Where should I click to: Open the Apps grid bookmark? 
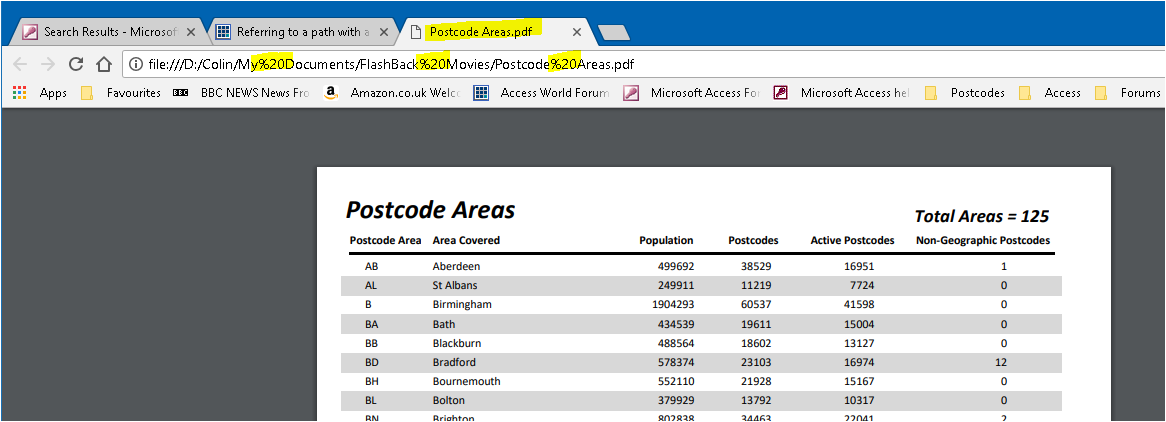click(39, 93)
